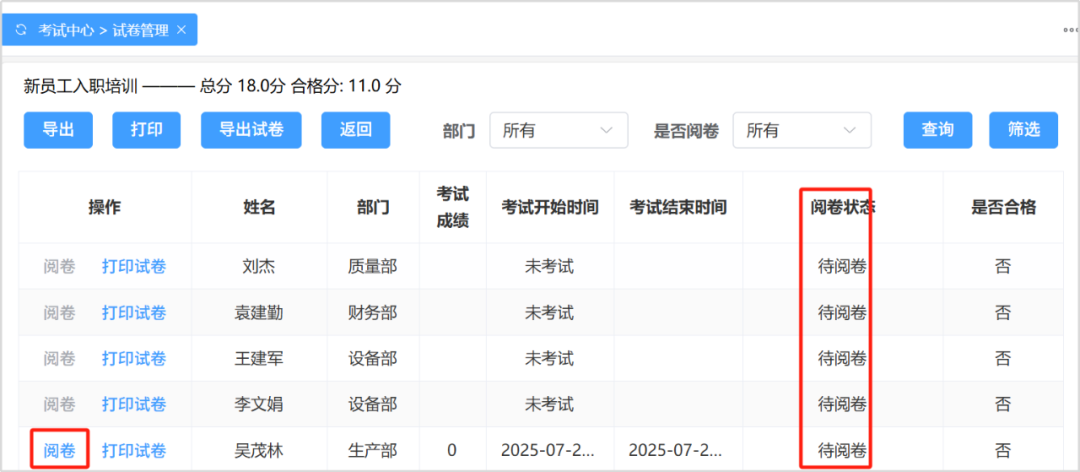Screen dimensions: 1080x472
Task: Click 打印试卷 for 吴茂林
Action: point(134,451)
